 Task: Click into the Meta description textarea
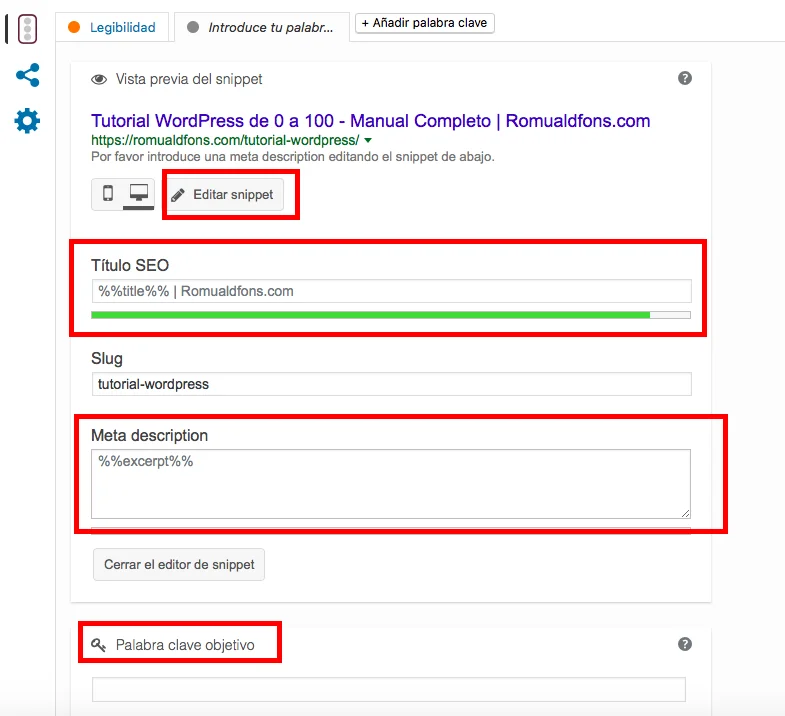[x=390, y=483]
